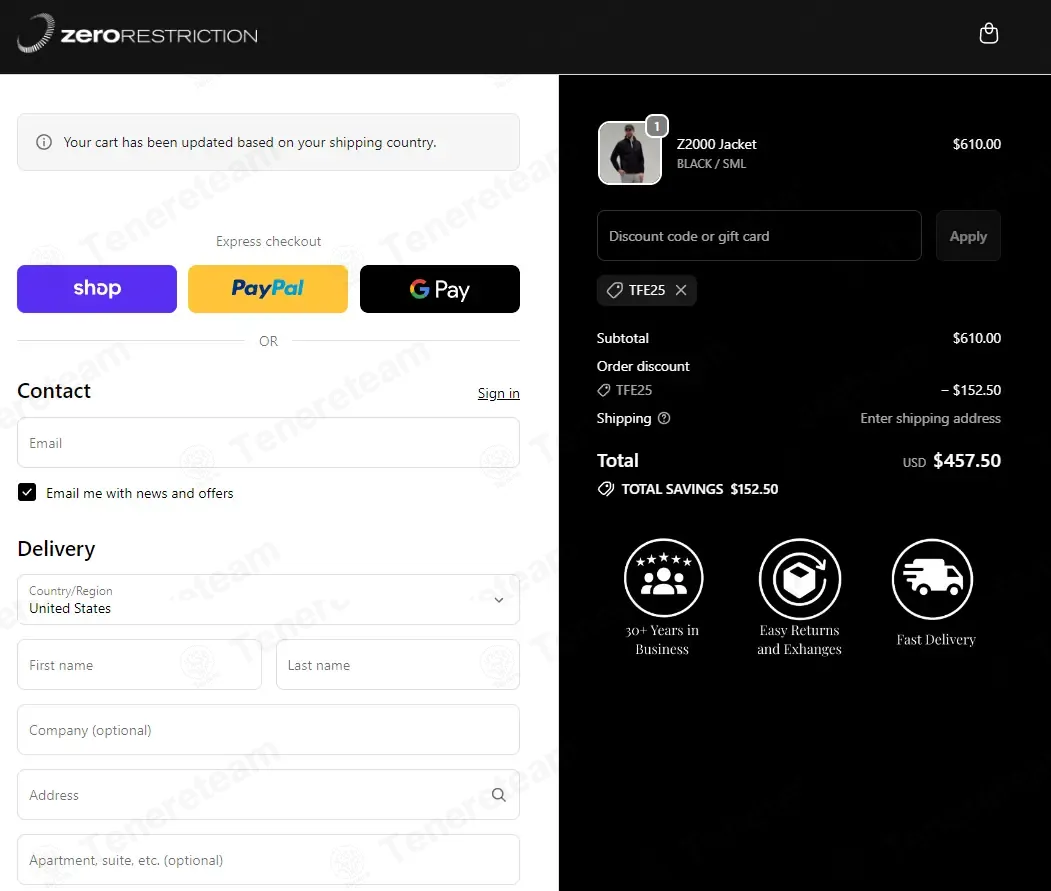Screen dimensions: 1051x891
Task: Focus the Last name field
Action: pos(397,664)
